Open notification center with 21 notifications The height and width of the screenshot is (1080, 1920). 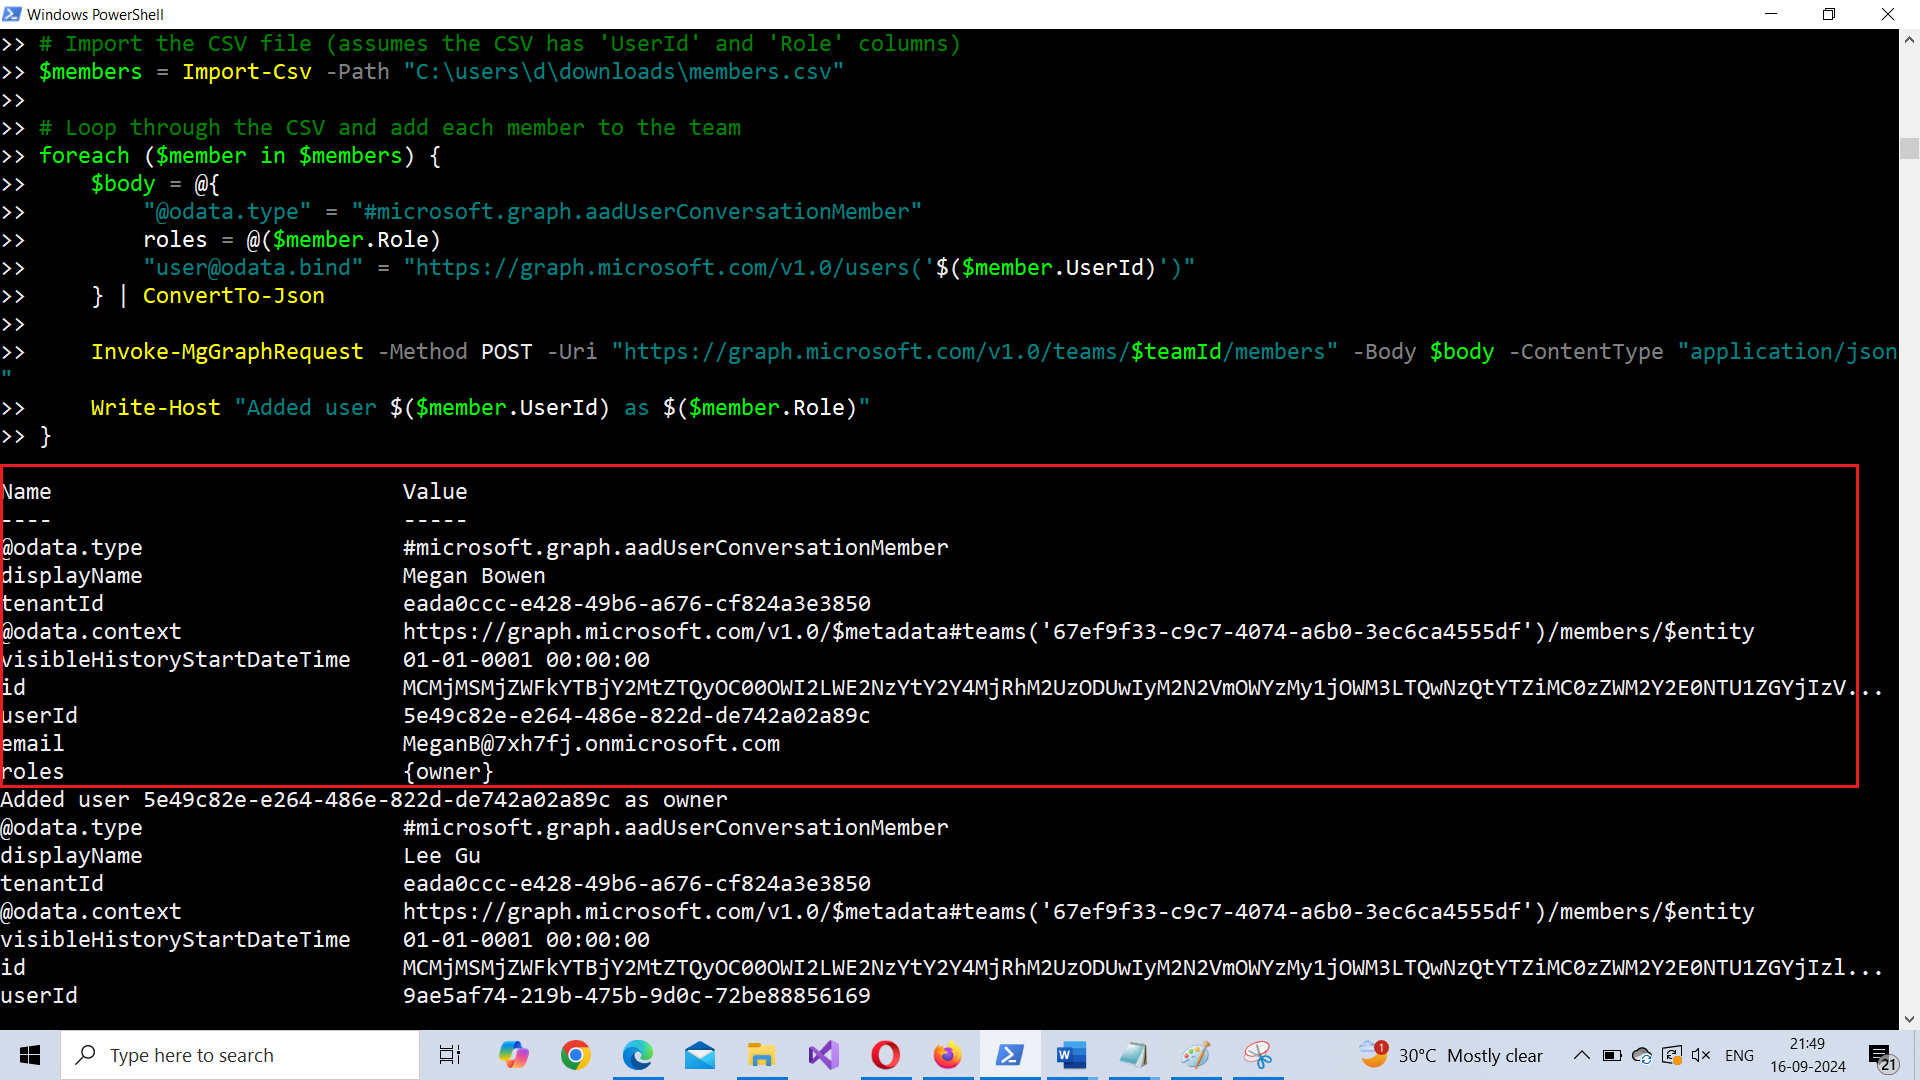click(x=1882, y=1056)
